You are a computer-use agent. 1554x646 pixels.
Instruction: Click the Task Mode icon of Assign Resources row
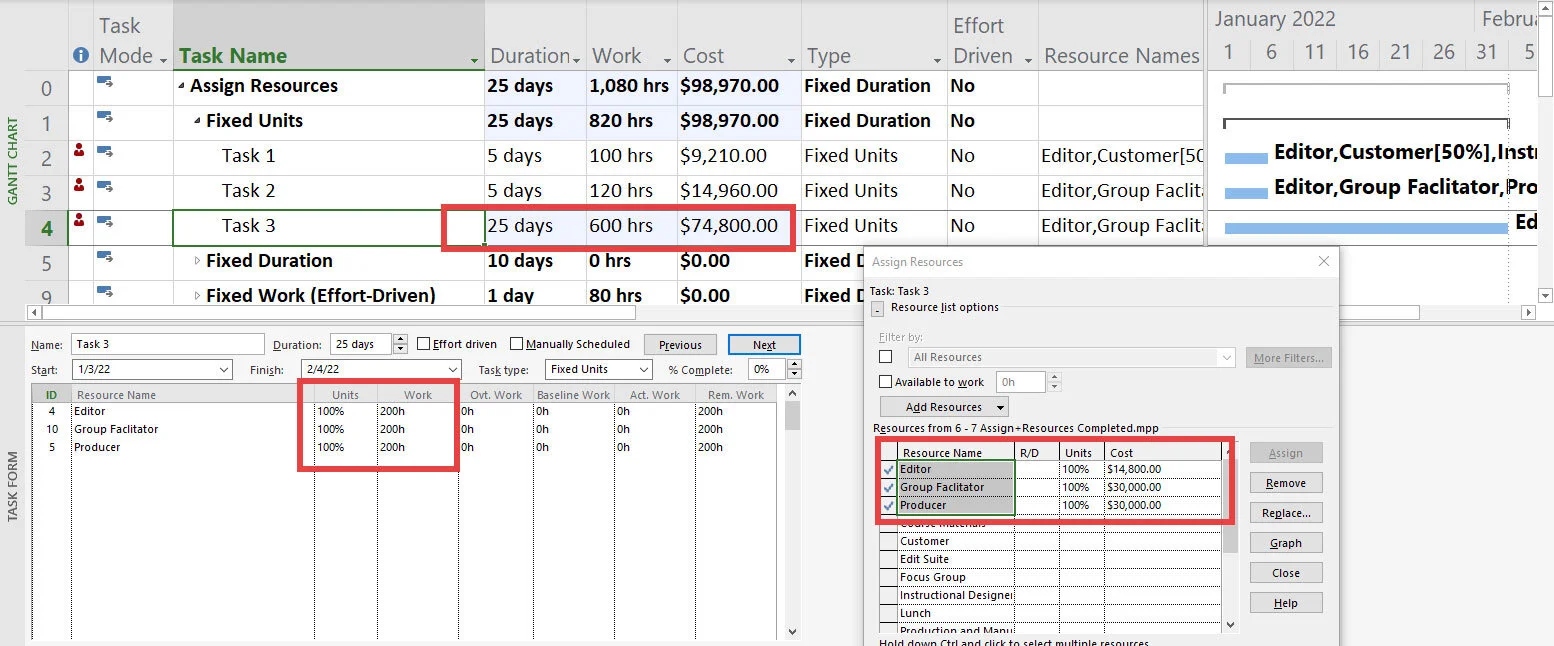(x=104, y=82)
